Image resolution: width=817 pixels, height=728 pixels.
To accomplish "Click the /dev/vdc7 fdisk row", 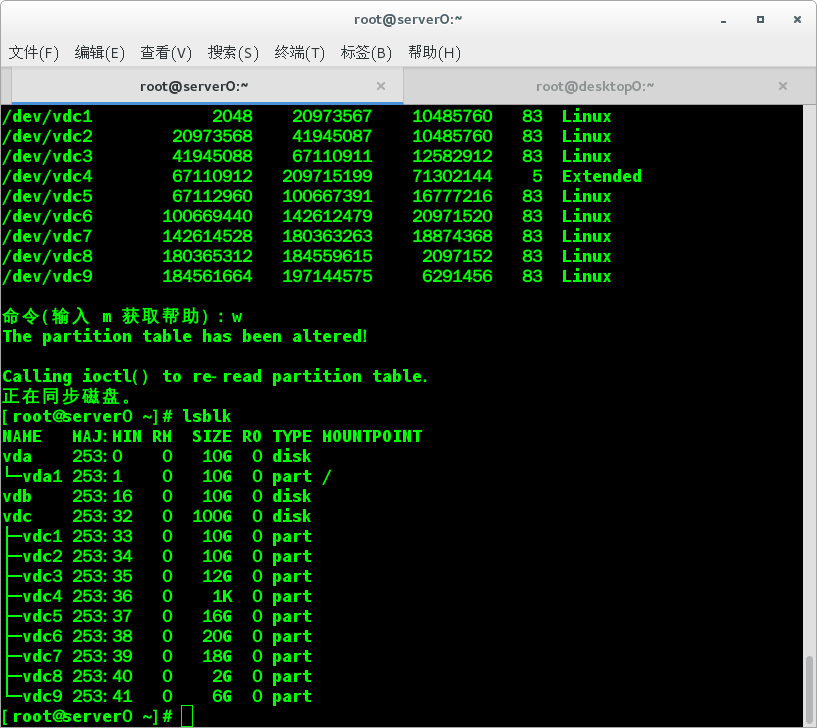I will click(306, 237).
